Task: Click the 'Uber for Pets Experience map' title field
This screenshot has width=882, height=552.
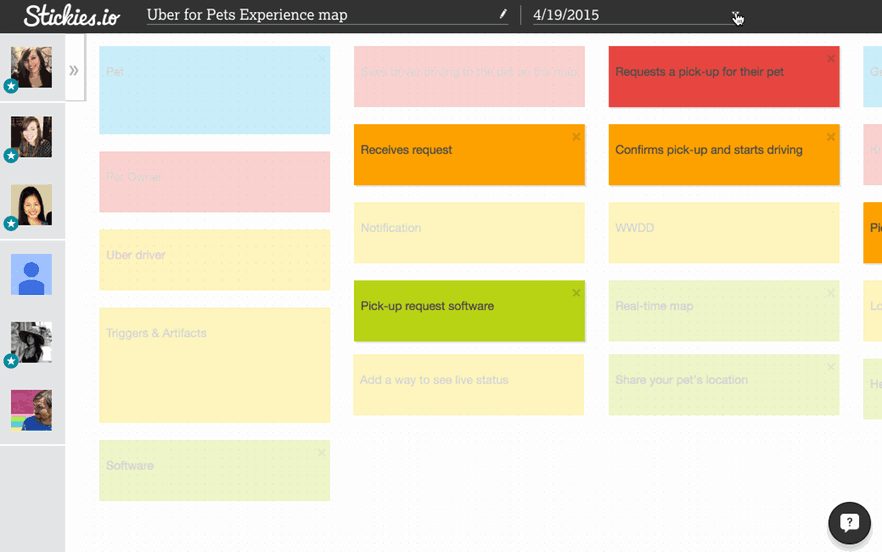Action: pyautogui.click(x=320, y=15)
